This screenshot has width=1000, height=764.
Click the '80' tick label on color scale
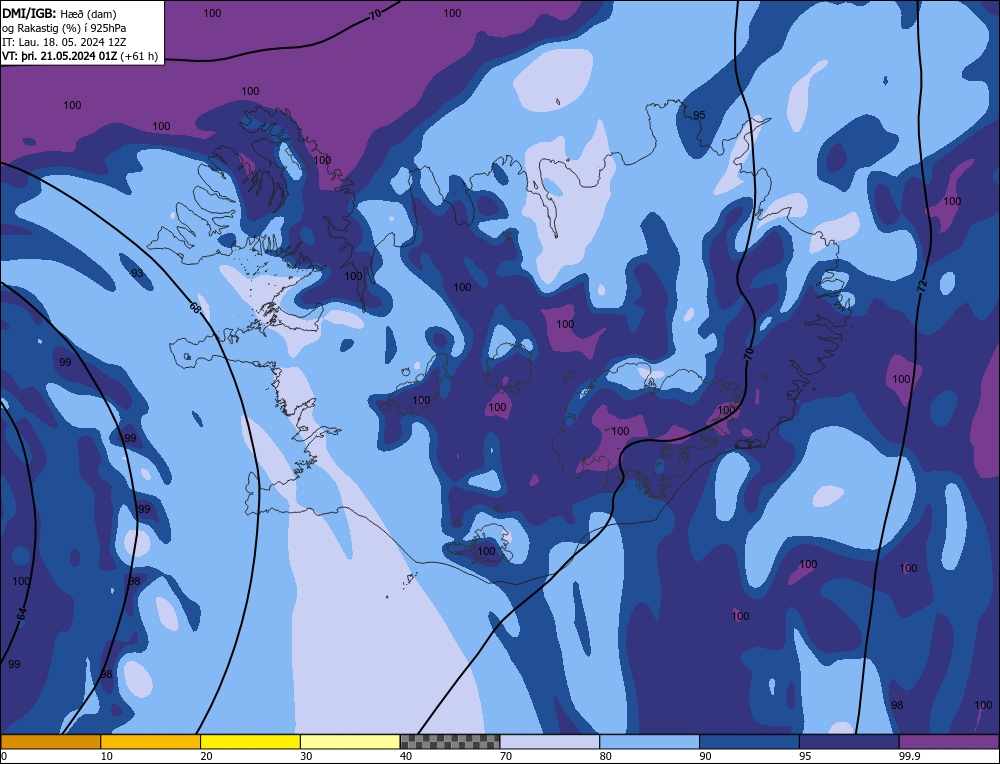point(605,756)
